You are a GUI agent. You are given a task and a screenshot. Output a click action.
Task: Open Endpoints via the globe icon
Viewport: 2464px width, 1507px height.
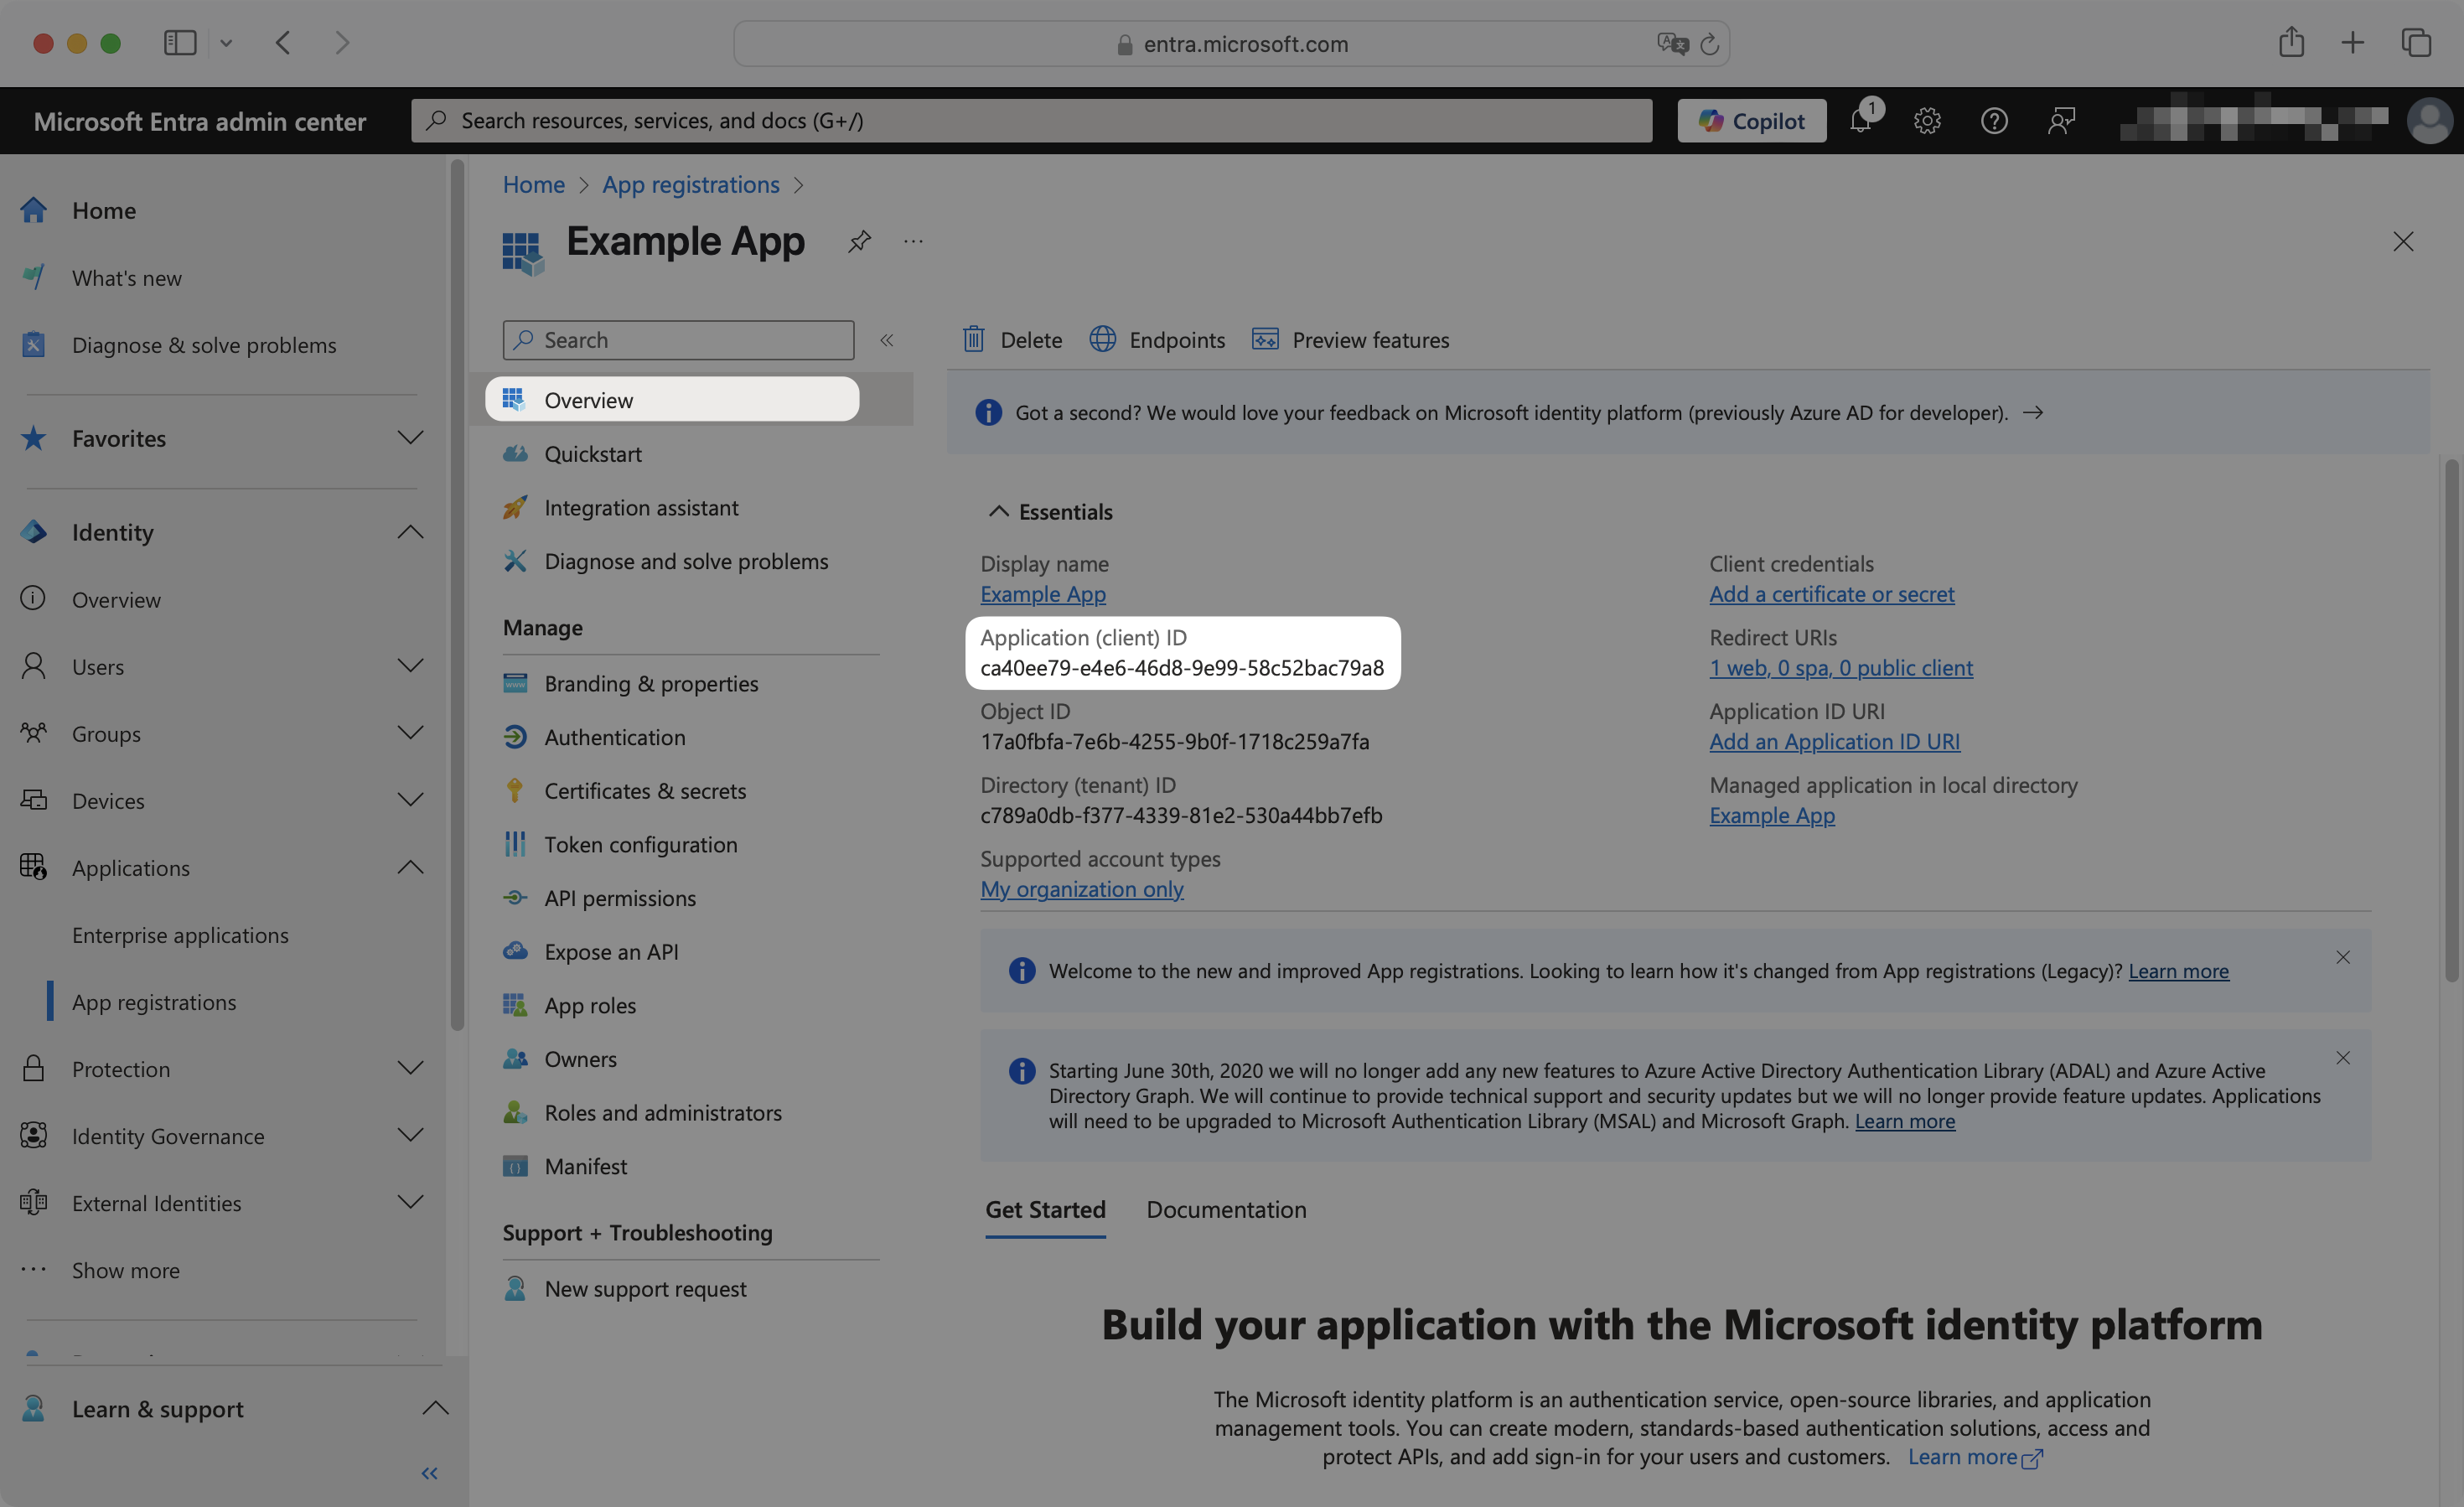pos(1103,339)
